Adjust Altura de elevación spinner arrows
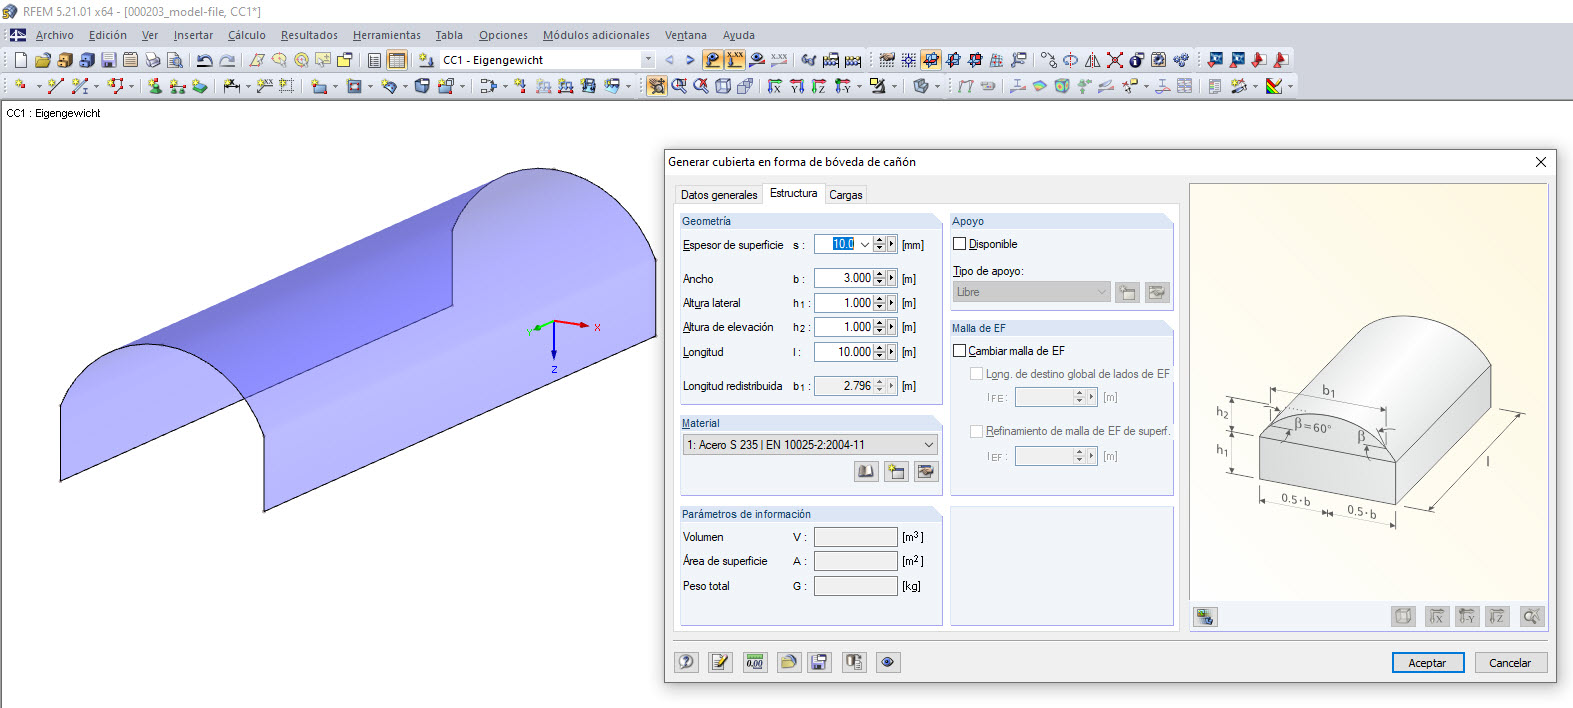Viewport: 1573px width, 708px height. coord(879,327)
